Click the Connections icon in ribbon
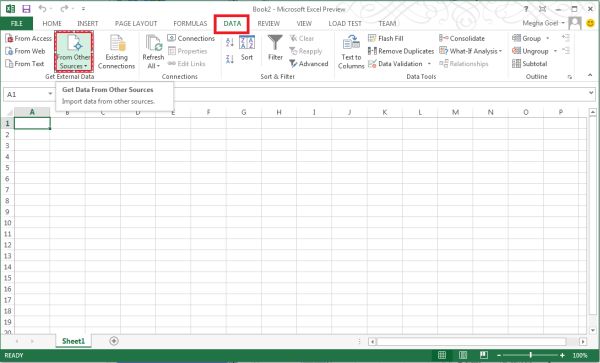This screenshot has width=600, height=363. [x=171, y=38]
